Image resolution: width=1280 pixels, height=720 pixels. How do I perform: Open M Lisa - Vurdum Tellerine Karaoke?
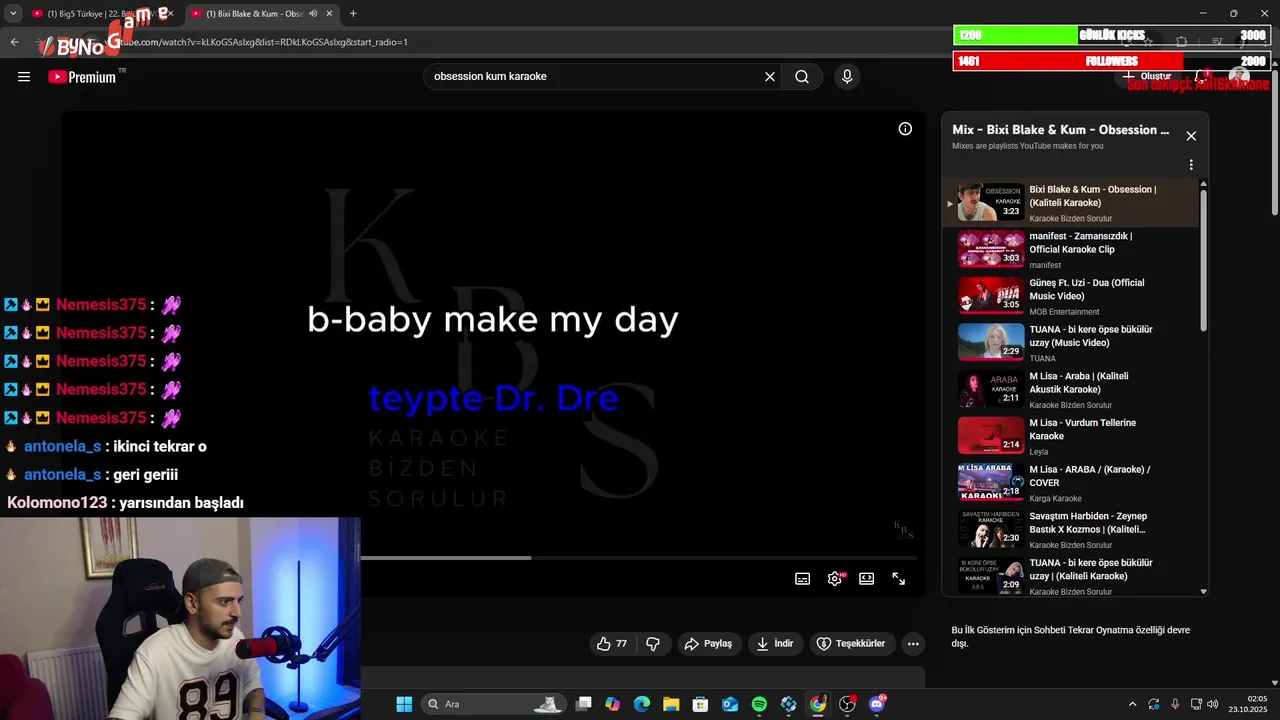1071,437
